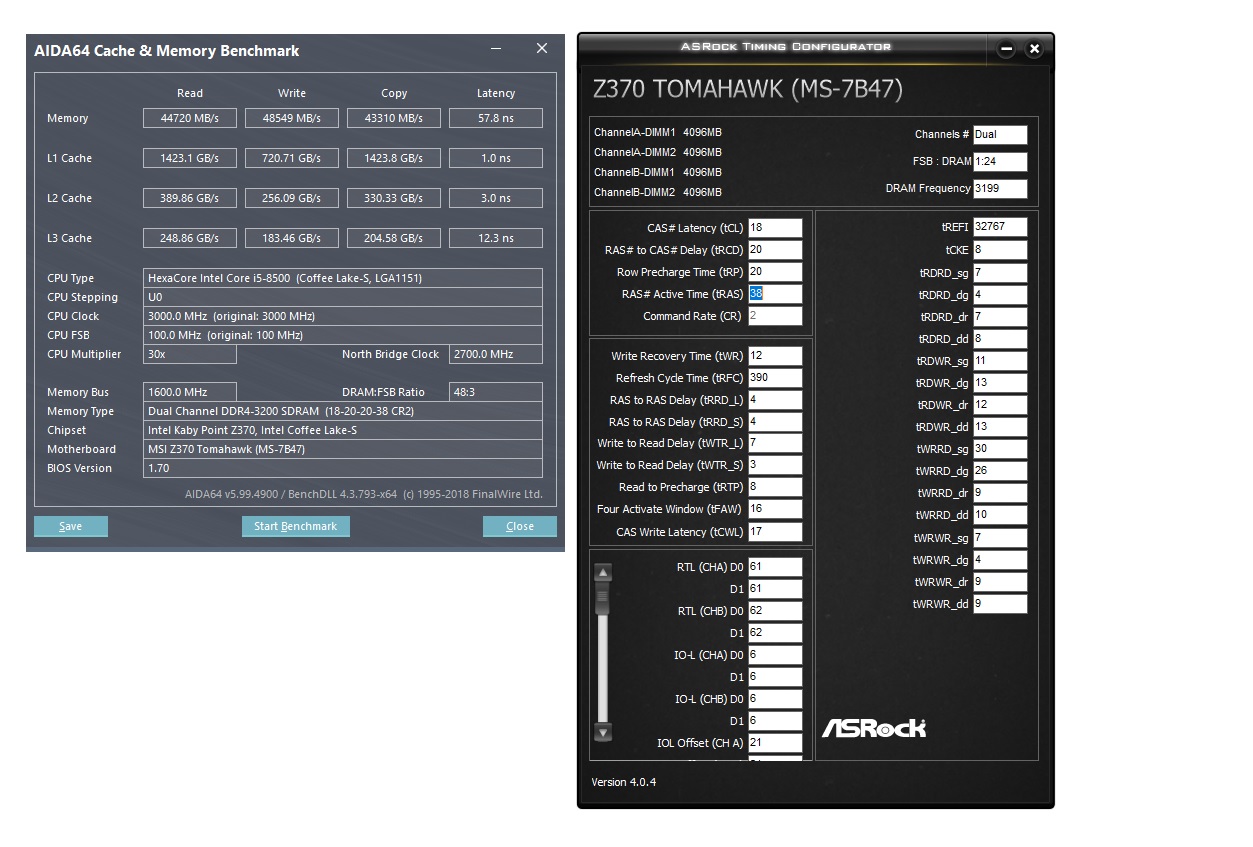Viewport: 1253px width, 847px height.
Task: Click the BIOS Version 1.70 field
Action: [343, 468]
